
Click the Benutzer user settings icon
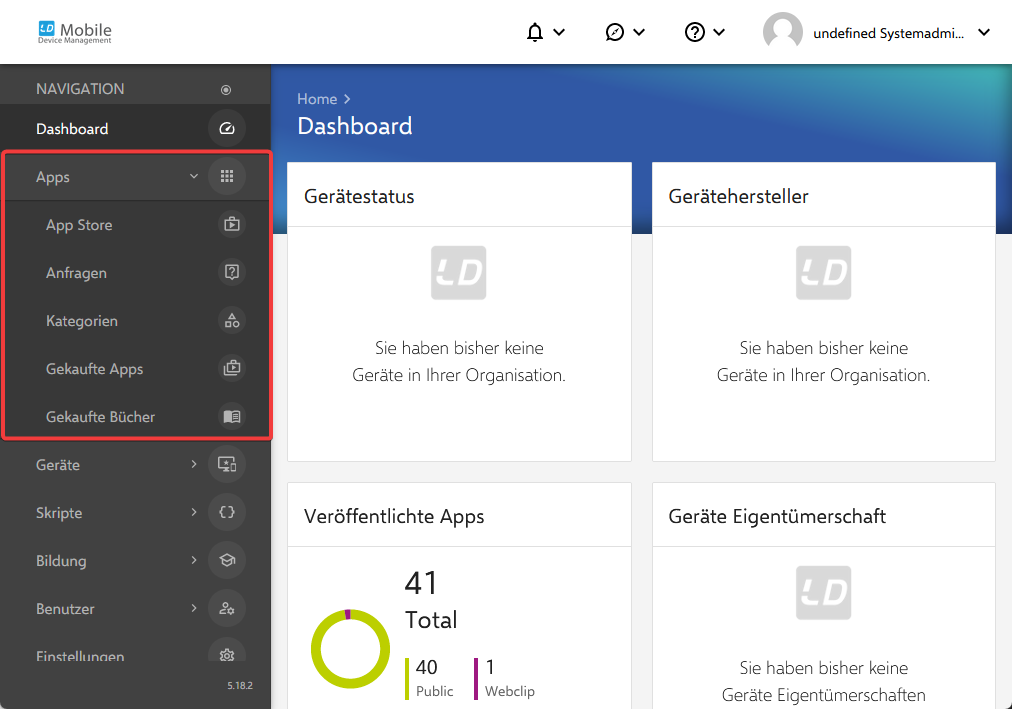(227, 608)
